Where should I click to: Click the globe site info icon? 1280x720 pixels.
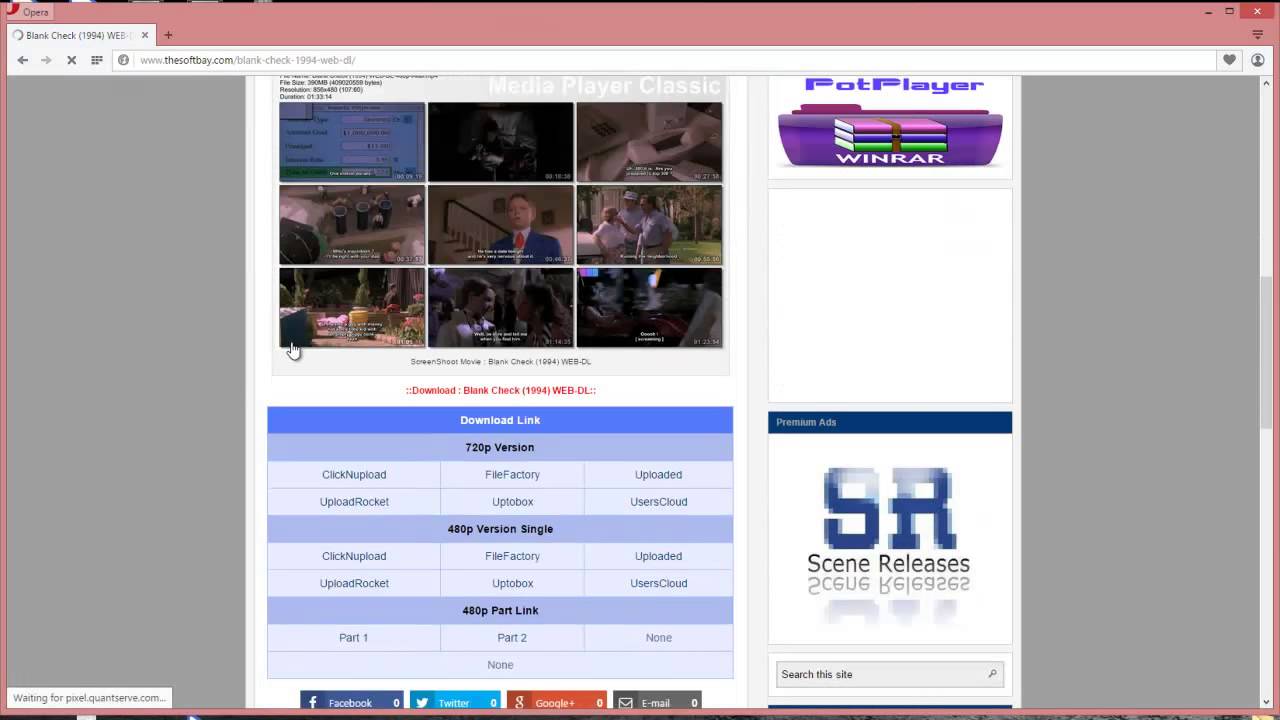124,60
